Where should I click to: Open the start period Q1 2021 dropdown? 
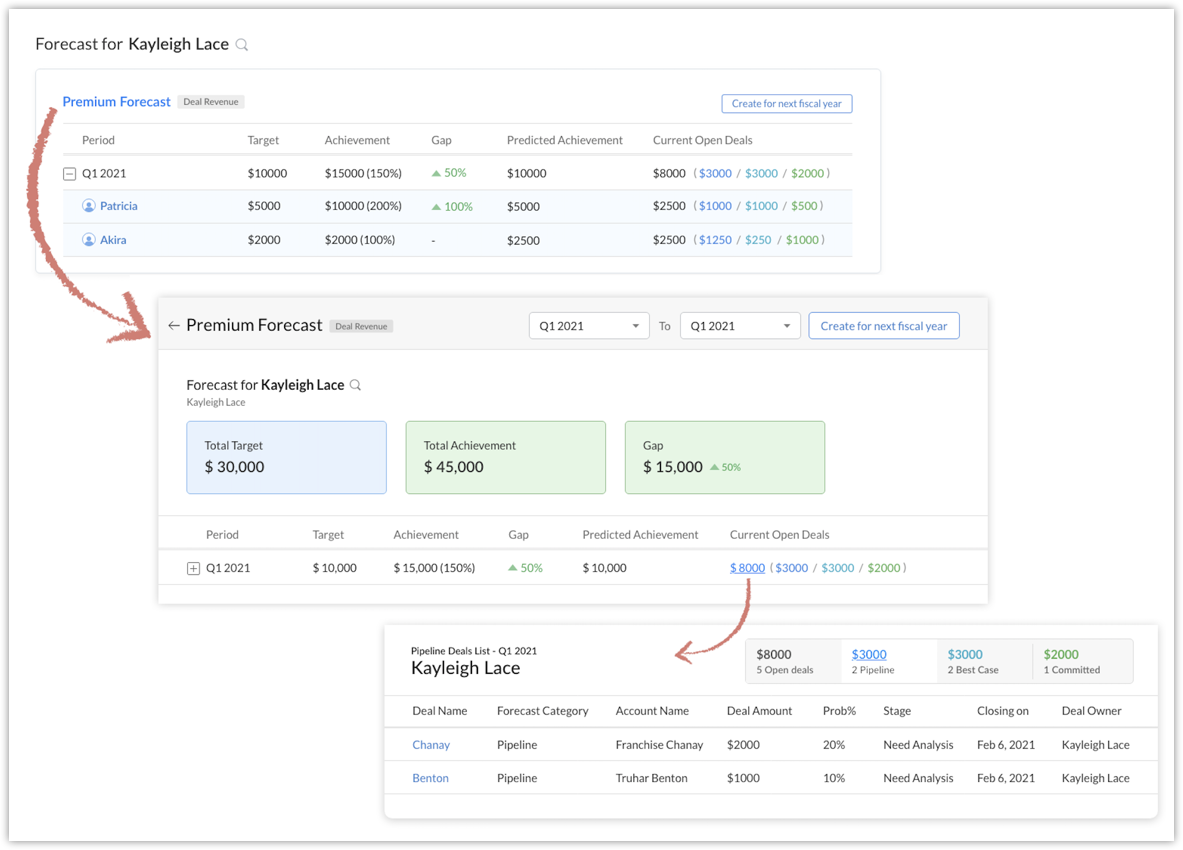point(588,326)
